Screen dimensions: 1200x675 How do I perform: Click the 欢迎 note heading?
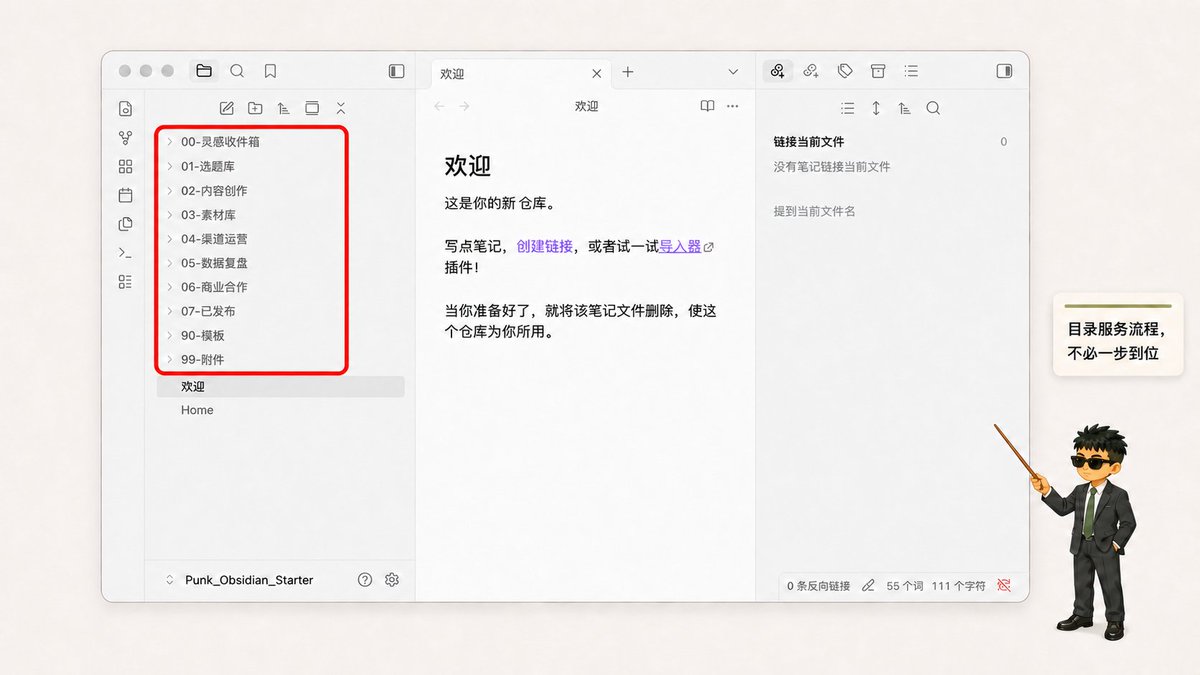(x=468, y=165)
